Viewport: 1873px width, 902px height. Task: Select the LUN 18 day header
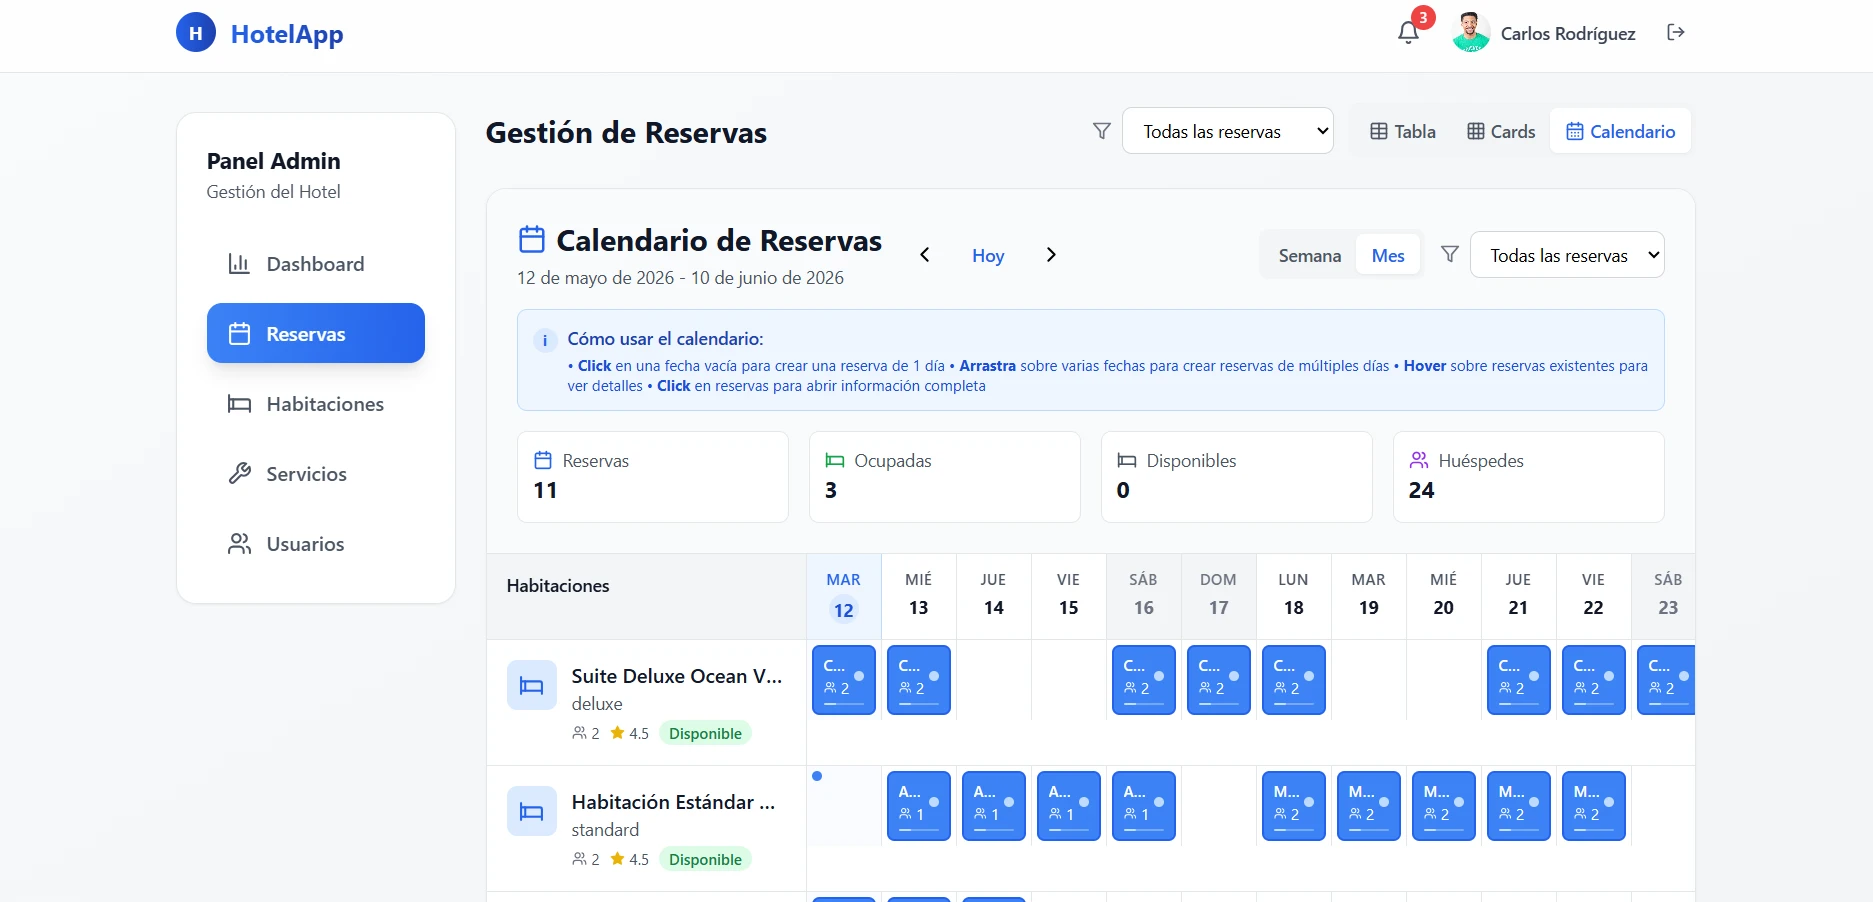click(1294, 596)
